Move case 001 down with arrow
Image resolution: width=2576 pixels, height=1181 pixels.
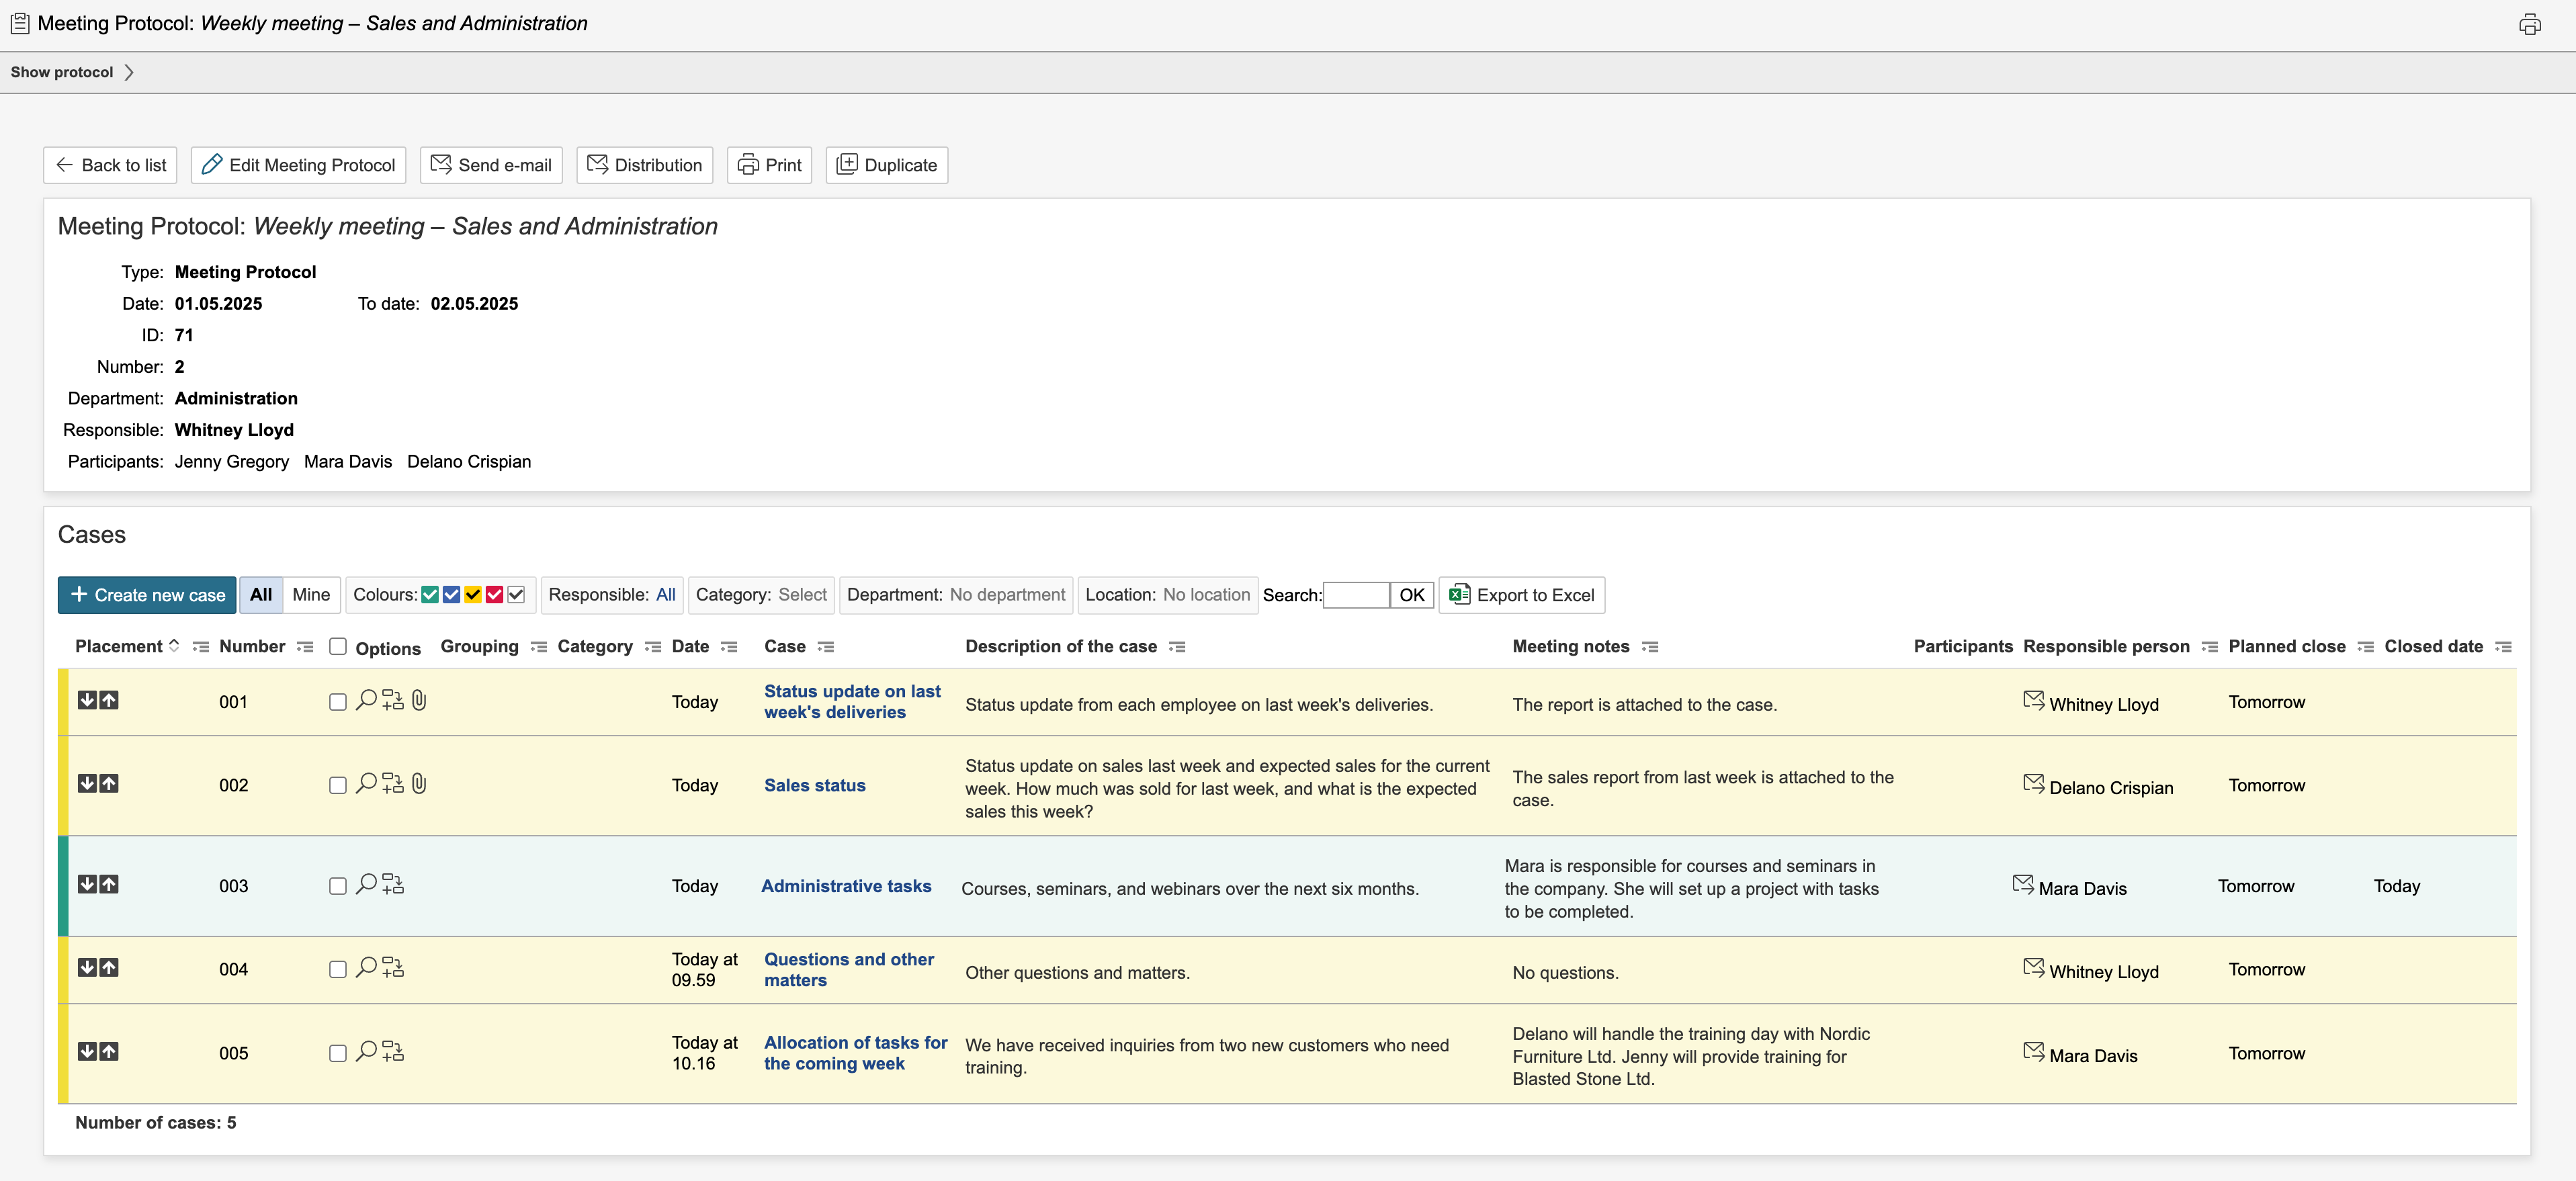click(87, 700)
